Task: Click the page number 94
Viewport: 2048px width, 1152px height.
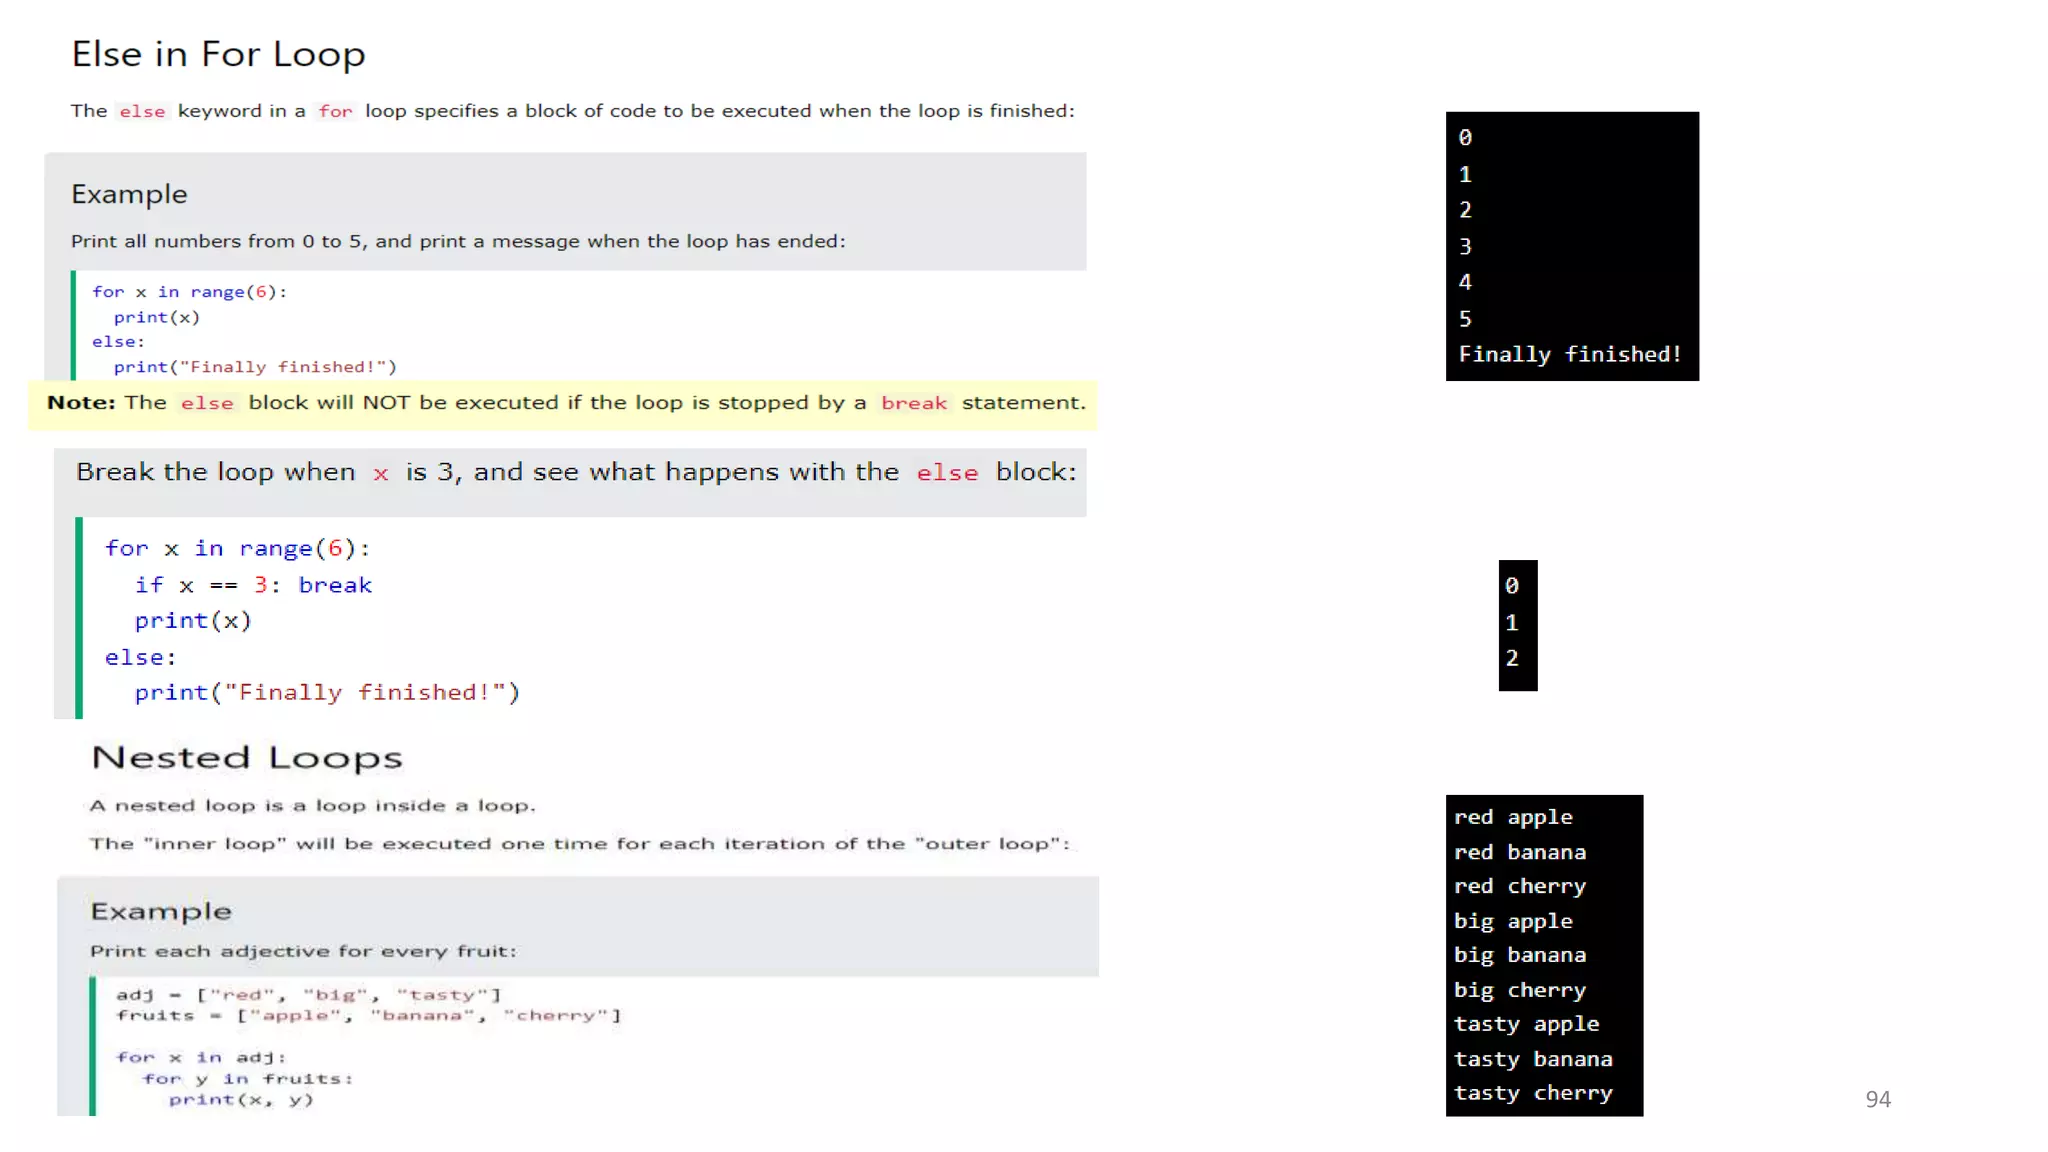Action: click(x=1877, y=1099)
